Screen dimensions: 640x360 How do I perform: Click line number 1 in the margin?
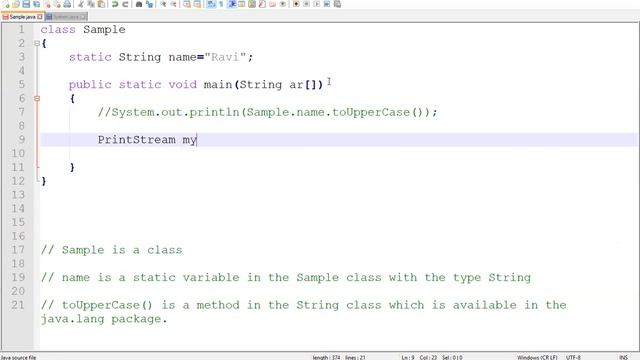coord(21,29)
